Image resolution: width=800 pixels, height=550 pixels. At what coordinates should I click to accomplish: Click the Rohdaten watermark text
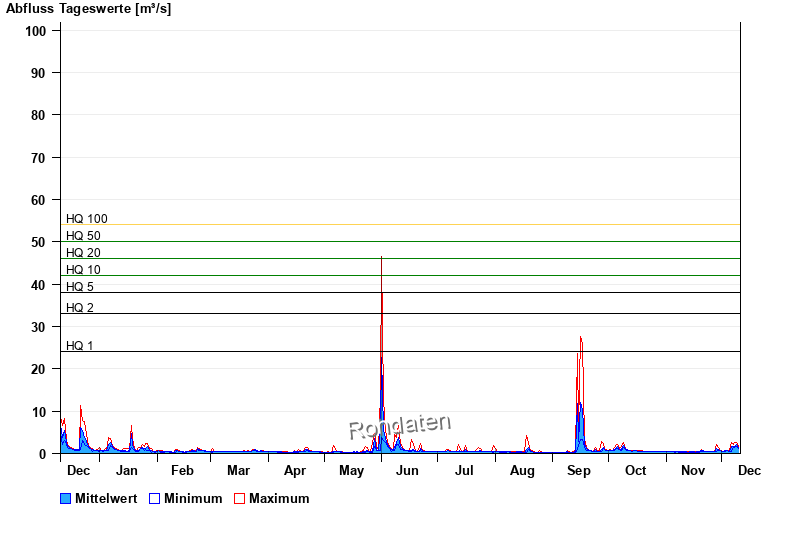pos(400,427)
